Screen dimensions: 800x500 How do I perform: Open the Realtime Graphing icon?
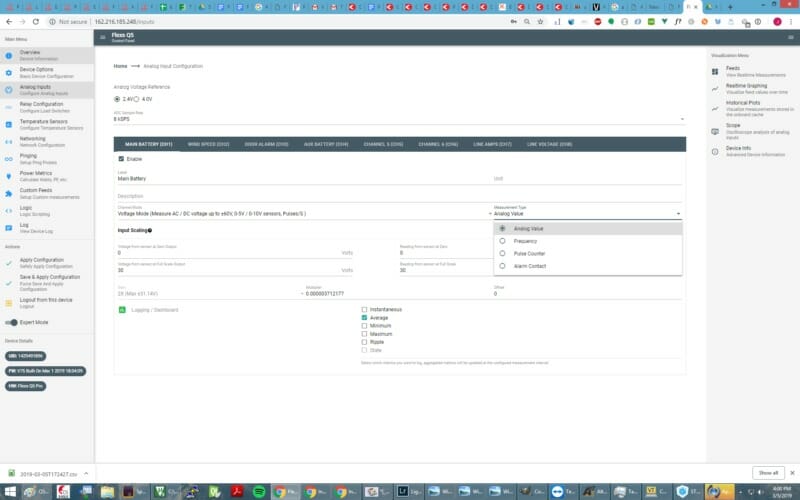click(714, 88)
